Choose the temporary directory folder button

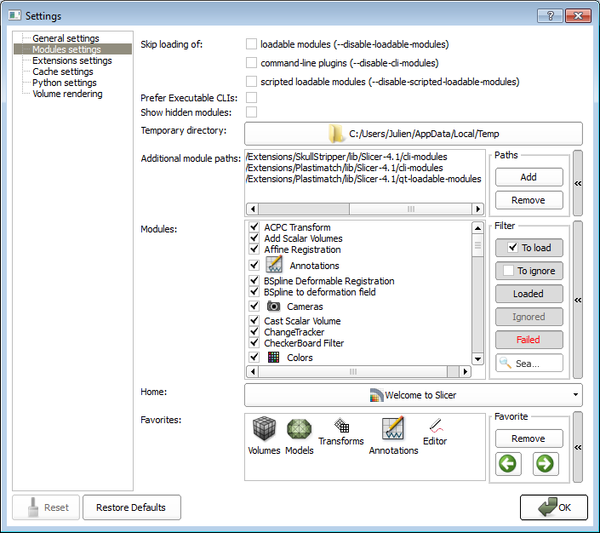pyautogui.click(x=413, y=133)
